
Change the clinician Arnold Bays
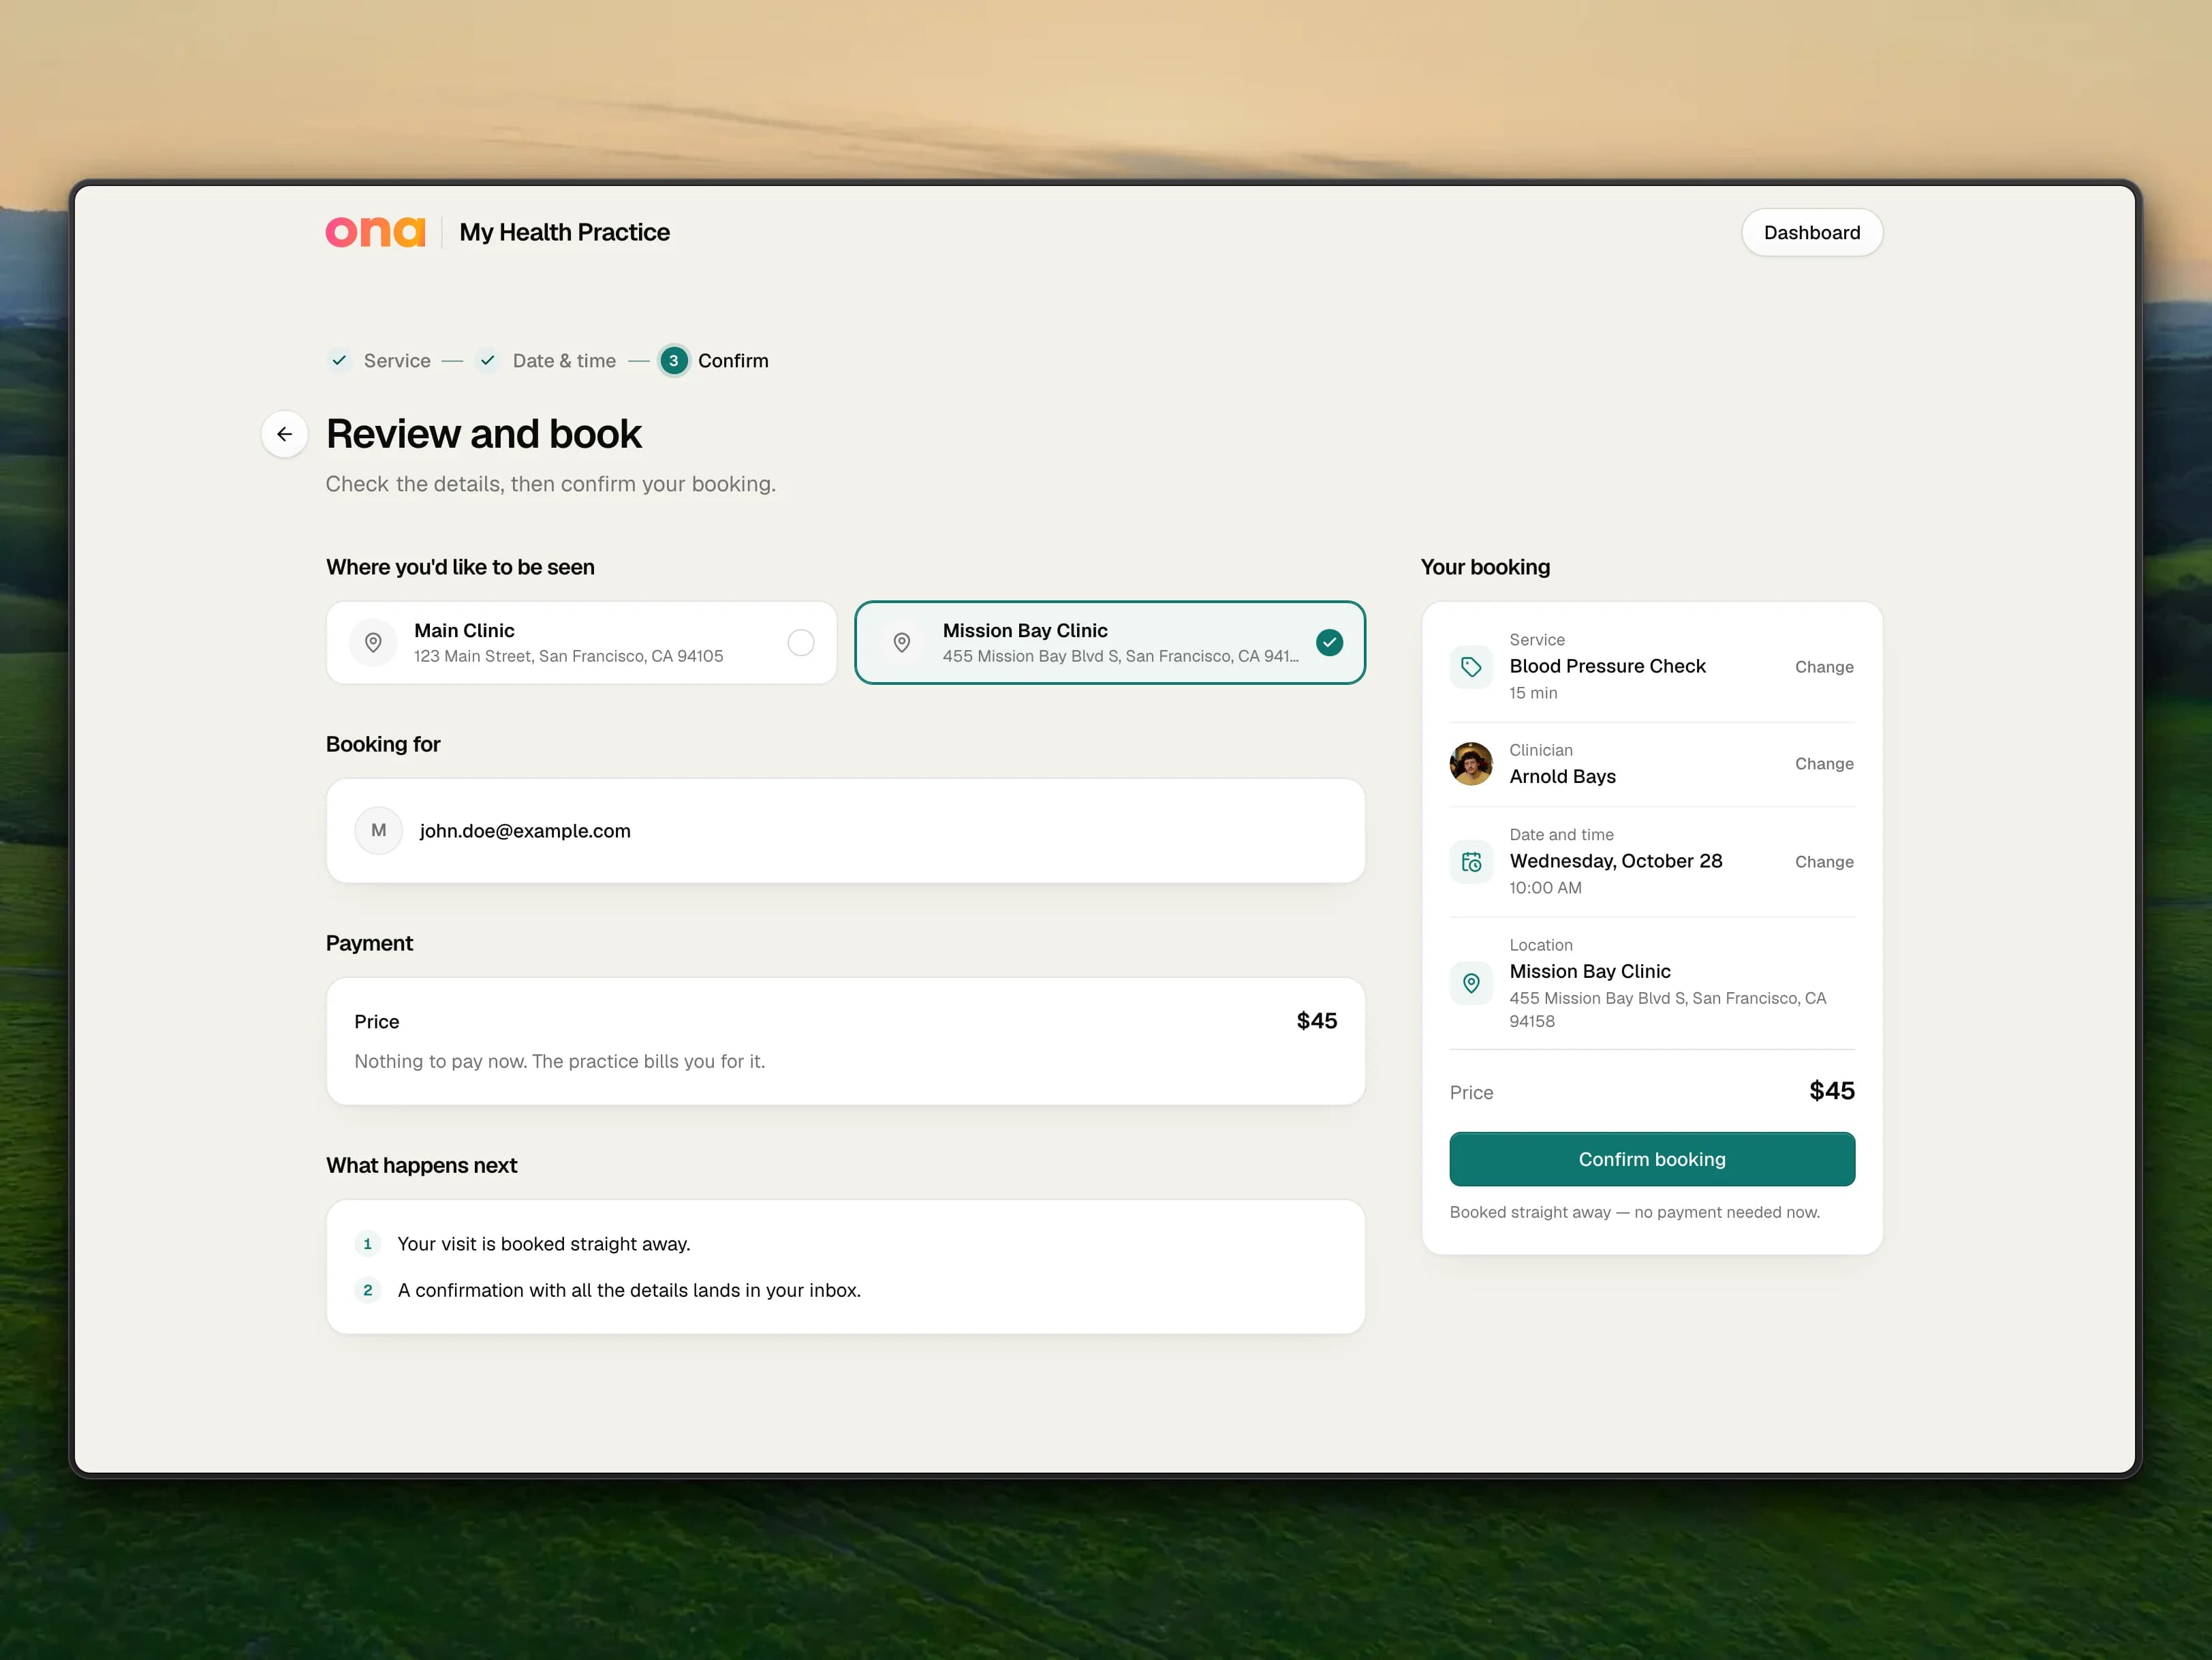pos(1824,764)
